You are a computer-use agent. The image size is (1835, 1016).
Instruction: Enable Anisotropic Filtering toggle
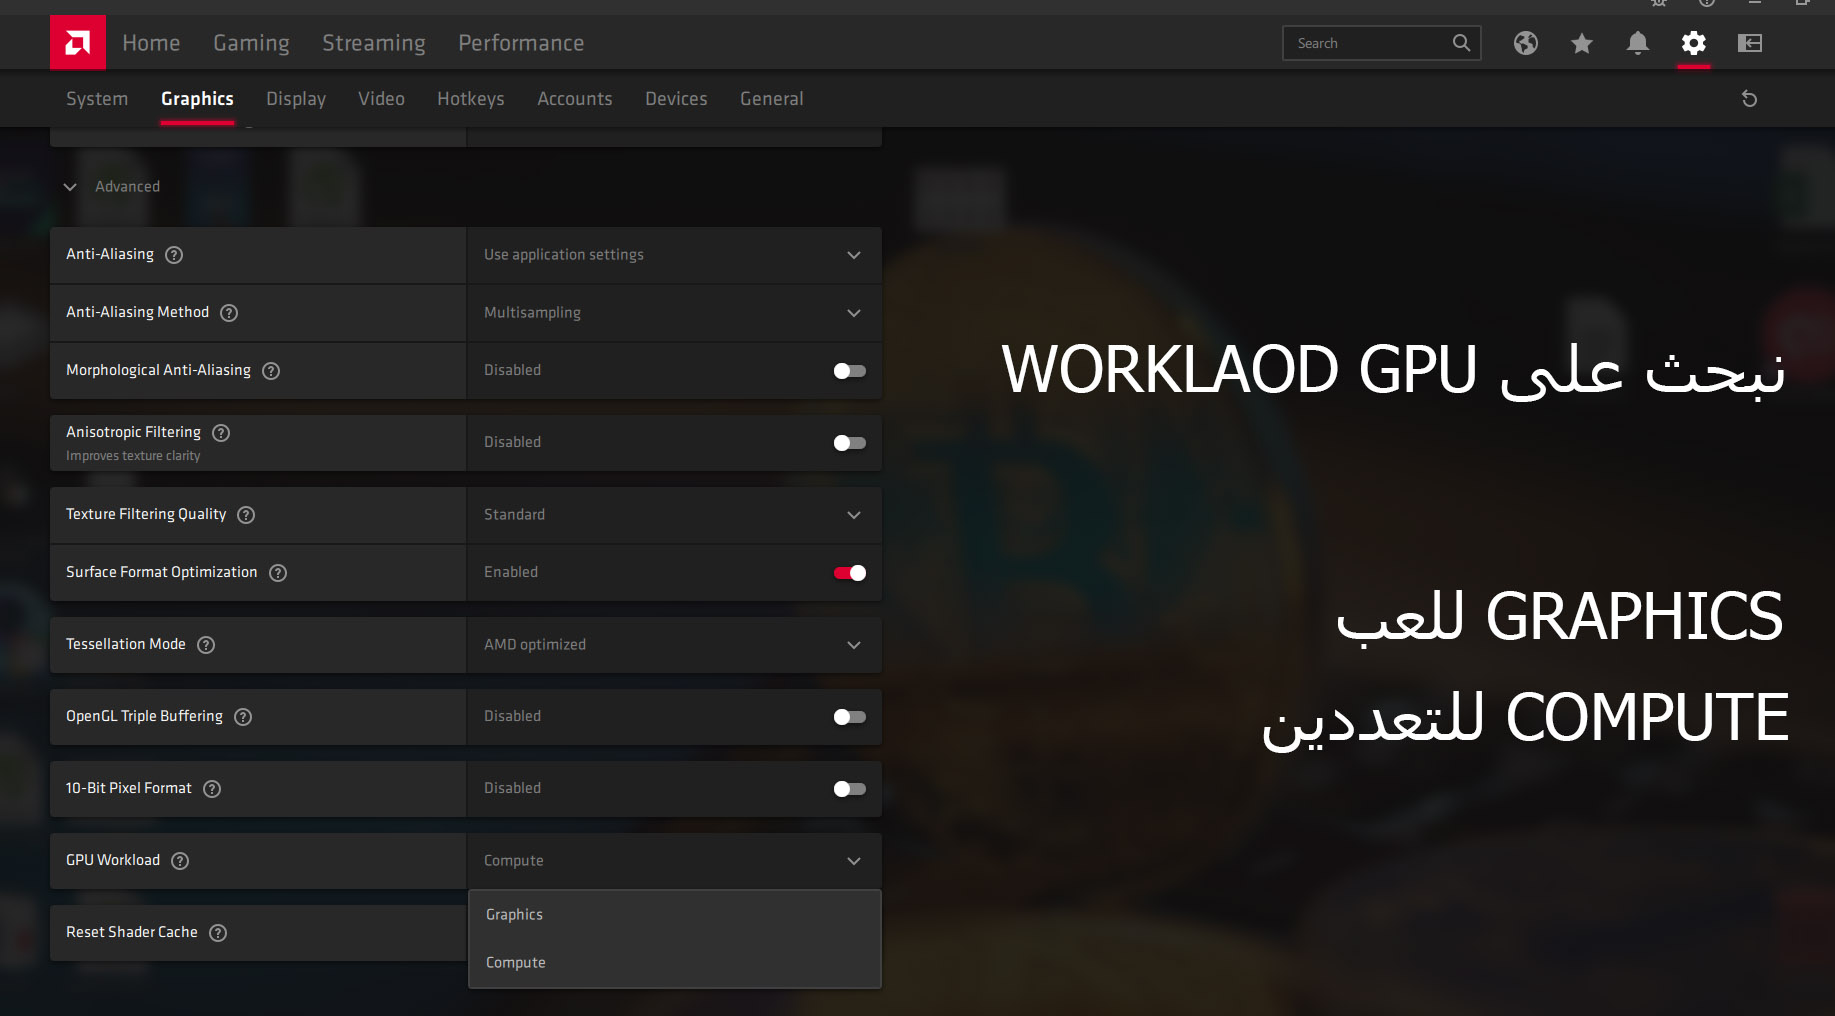(x=849, y=443)
